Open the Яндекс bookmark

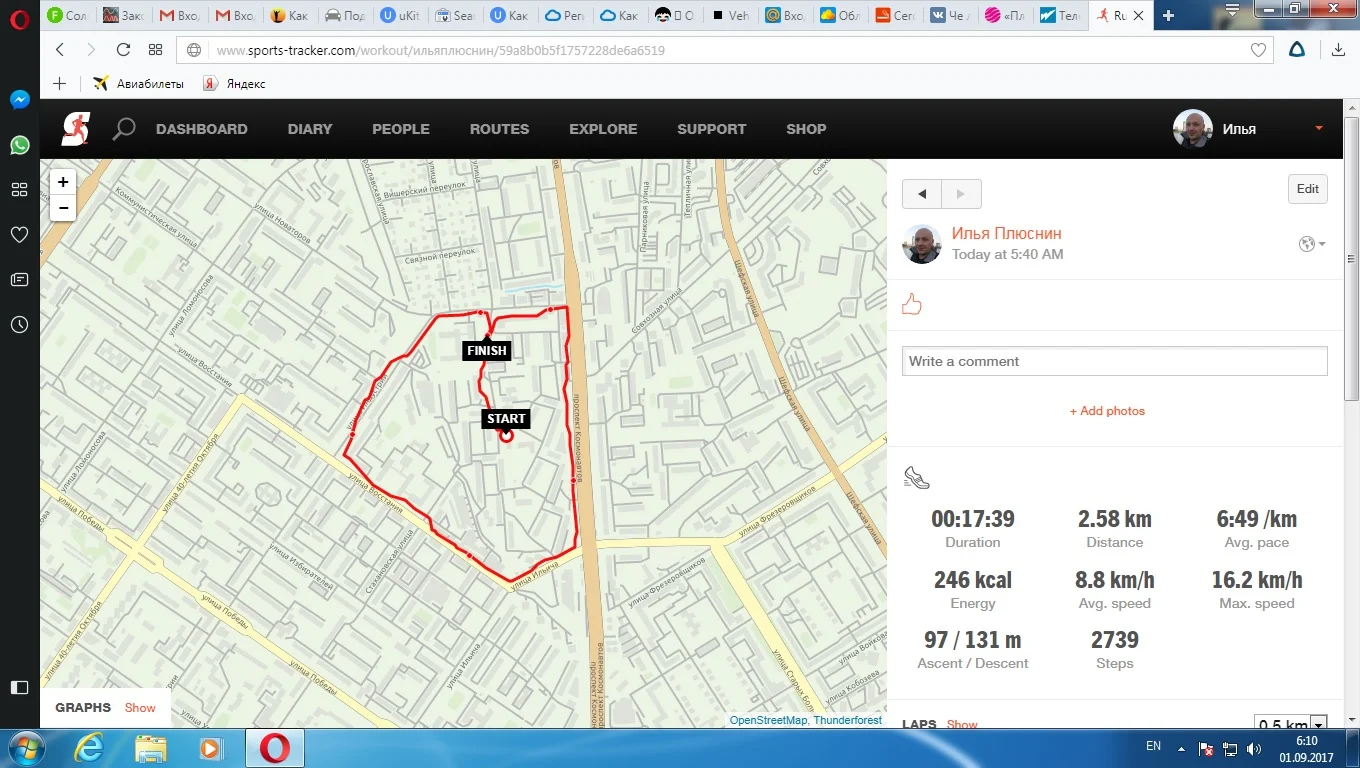[235, 84]
